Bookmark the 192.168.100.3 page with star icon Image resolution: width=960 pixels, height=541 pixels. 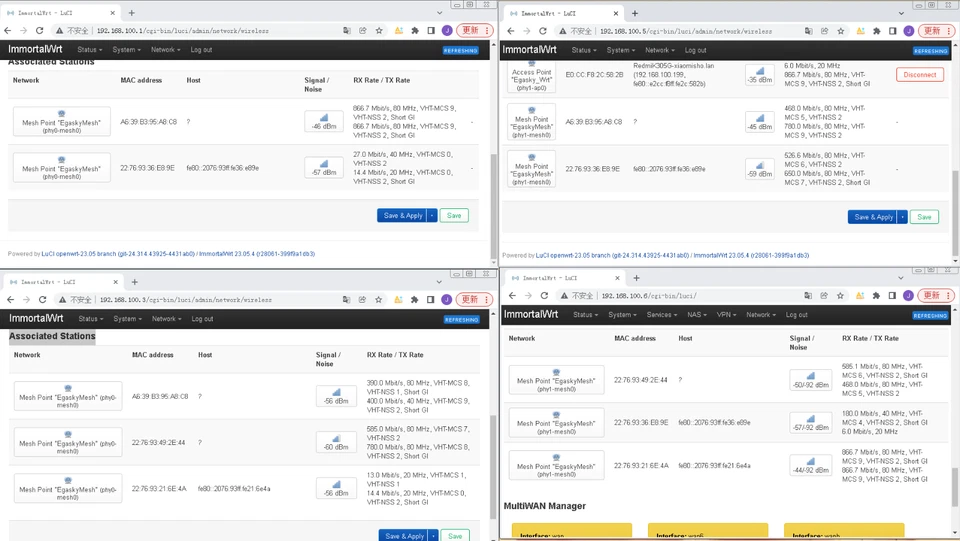378,300
